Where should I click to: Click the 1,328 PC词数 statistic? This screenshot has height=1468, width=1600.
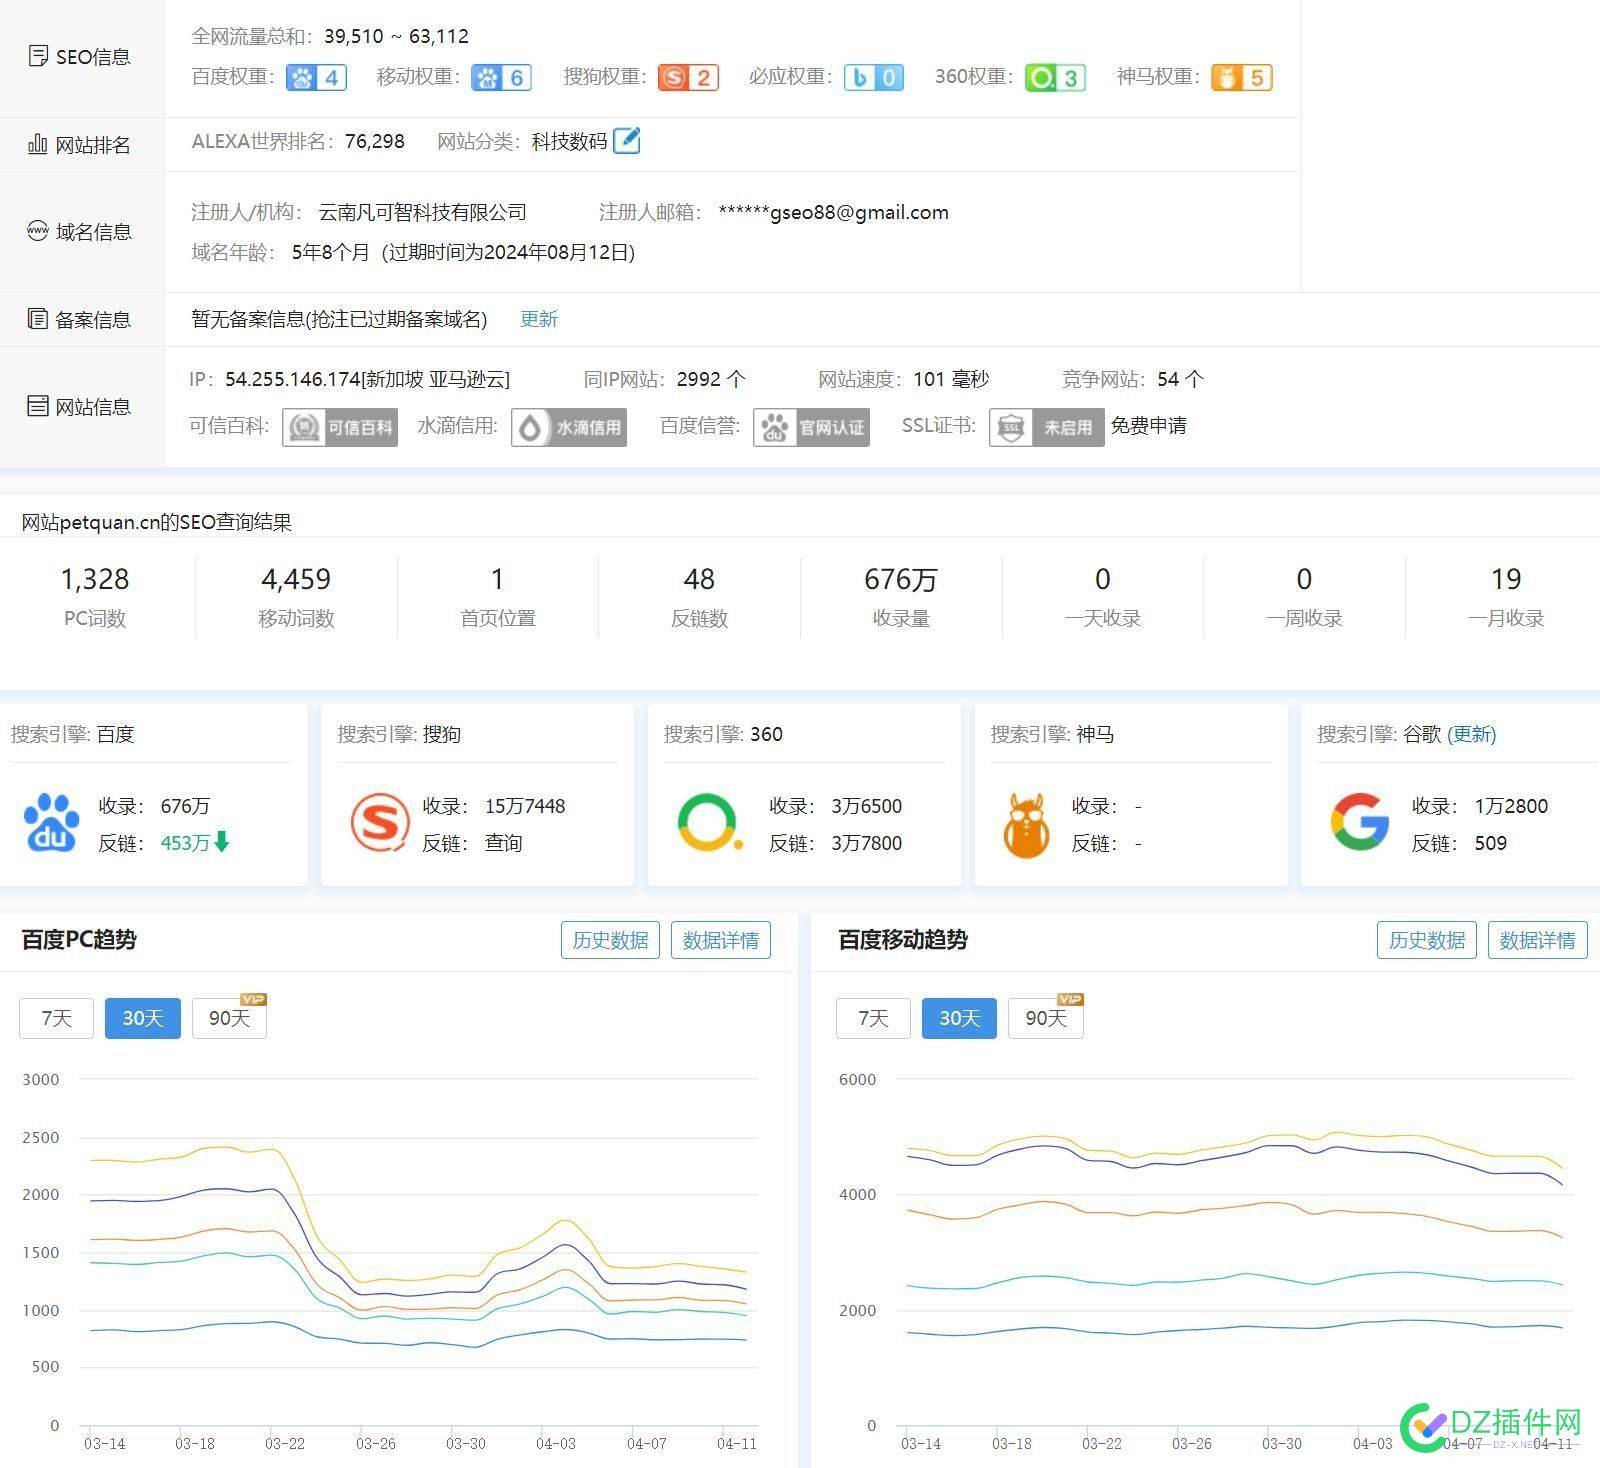pyautogui.click(x=95, y=597)
